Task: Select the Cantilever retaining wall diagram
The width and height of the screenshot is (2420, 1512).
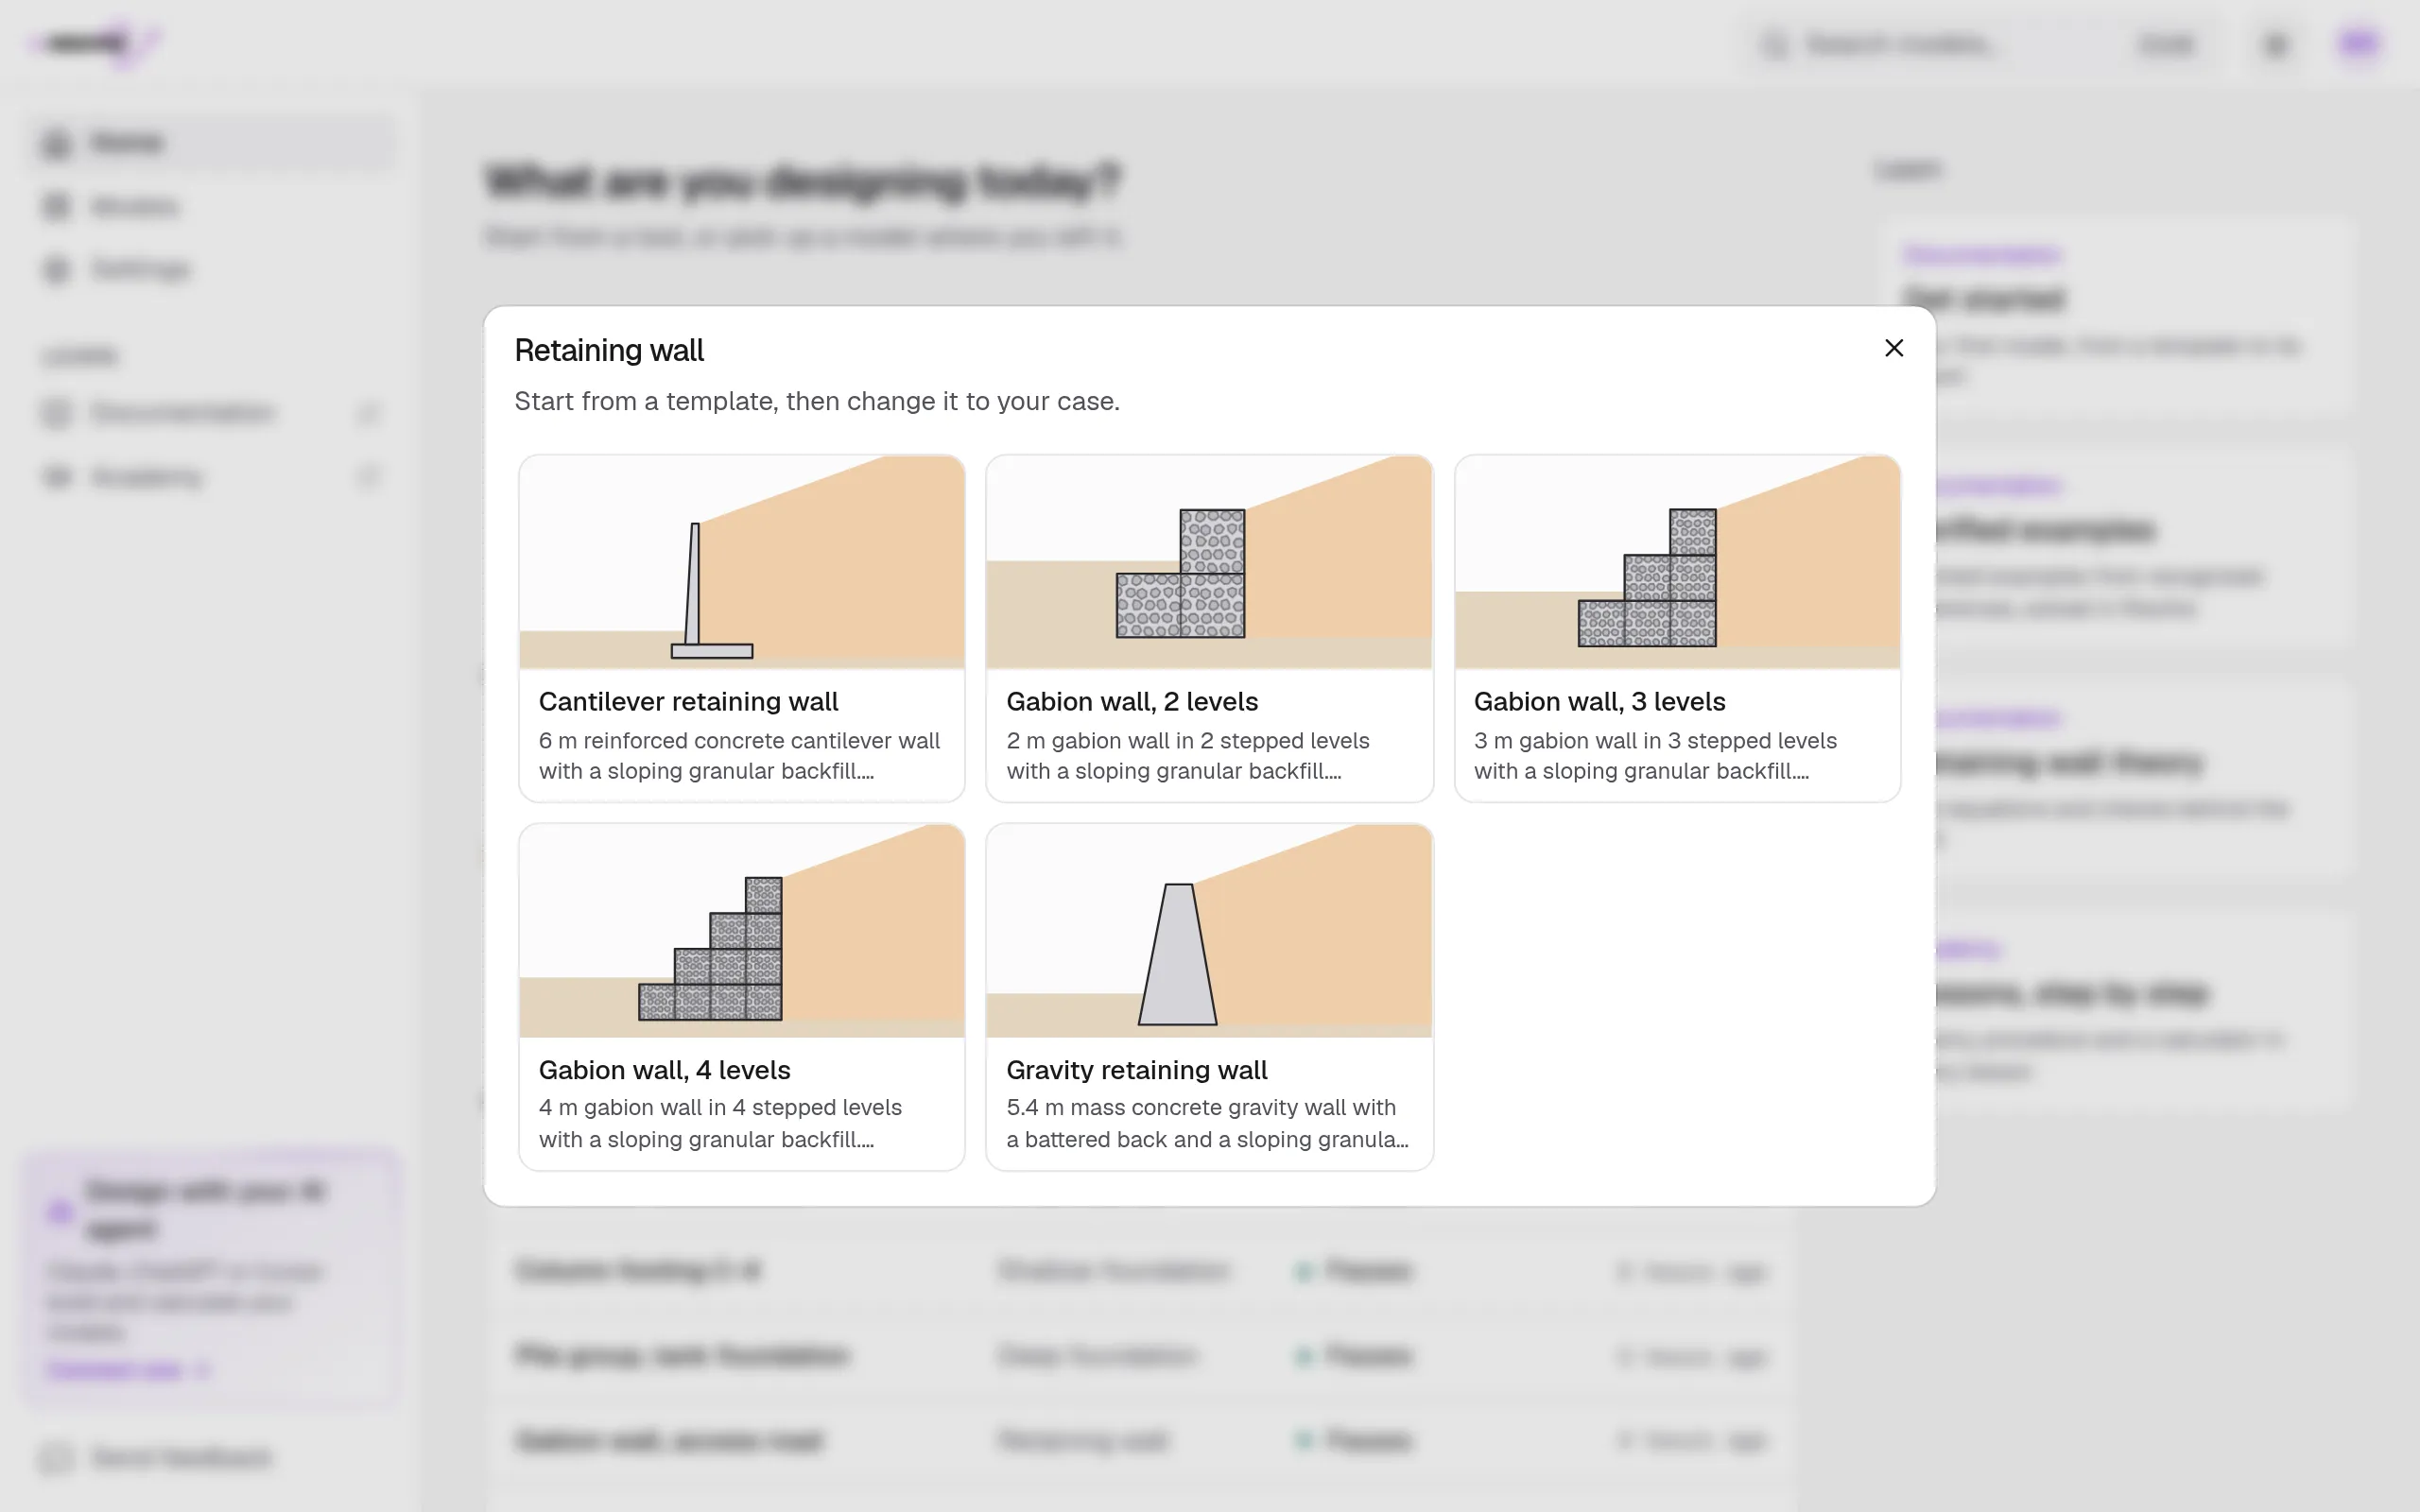Action: (x=742, y=562)
